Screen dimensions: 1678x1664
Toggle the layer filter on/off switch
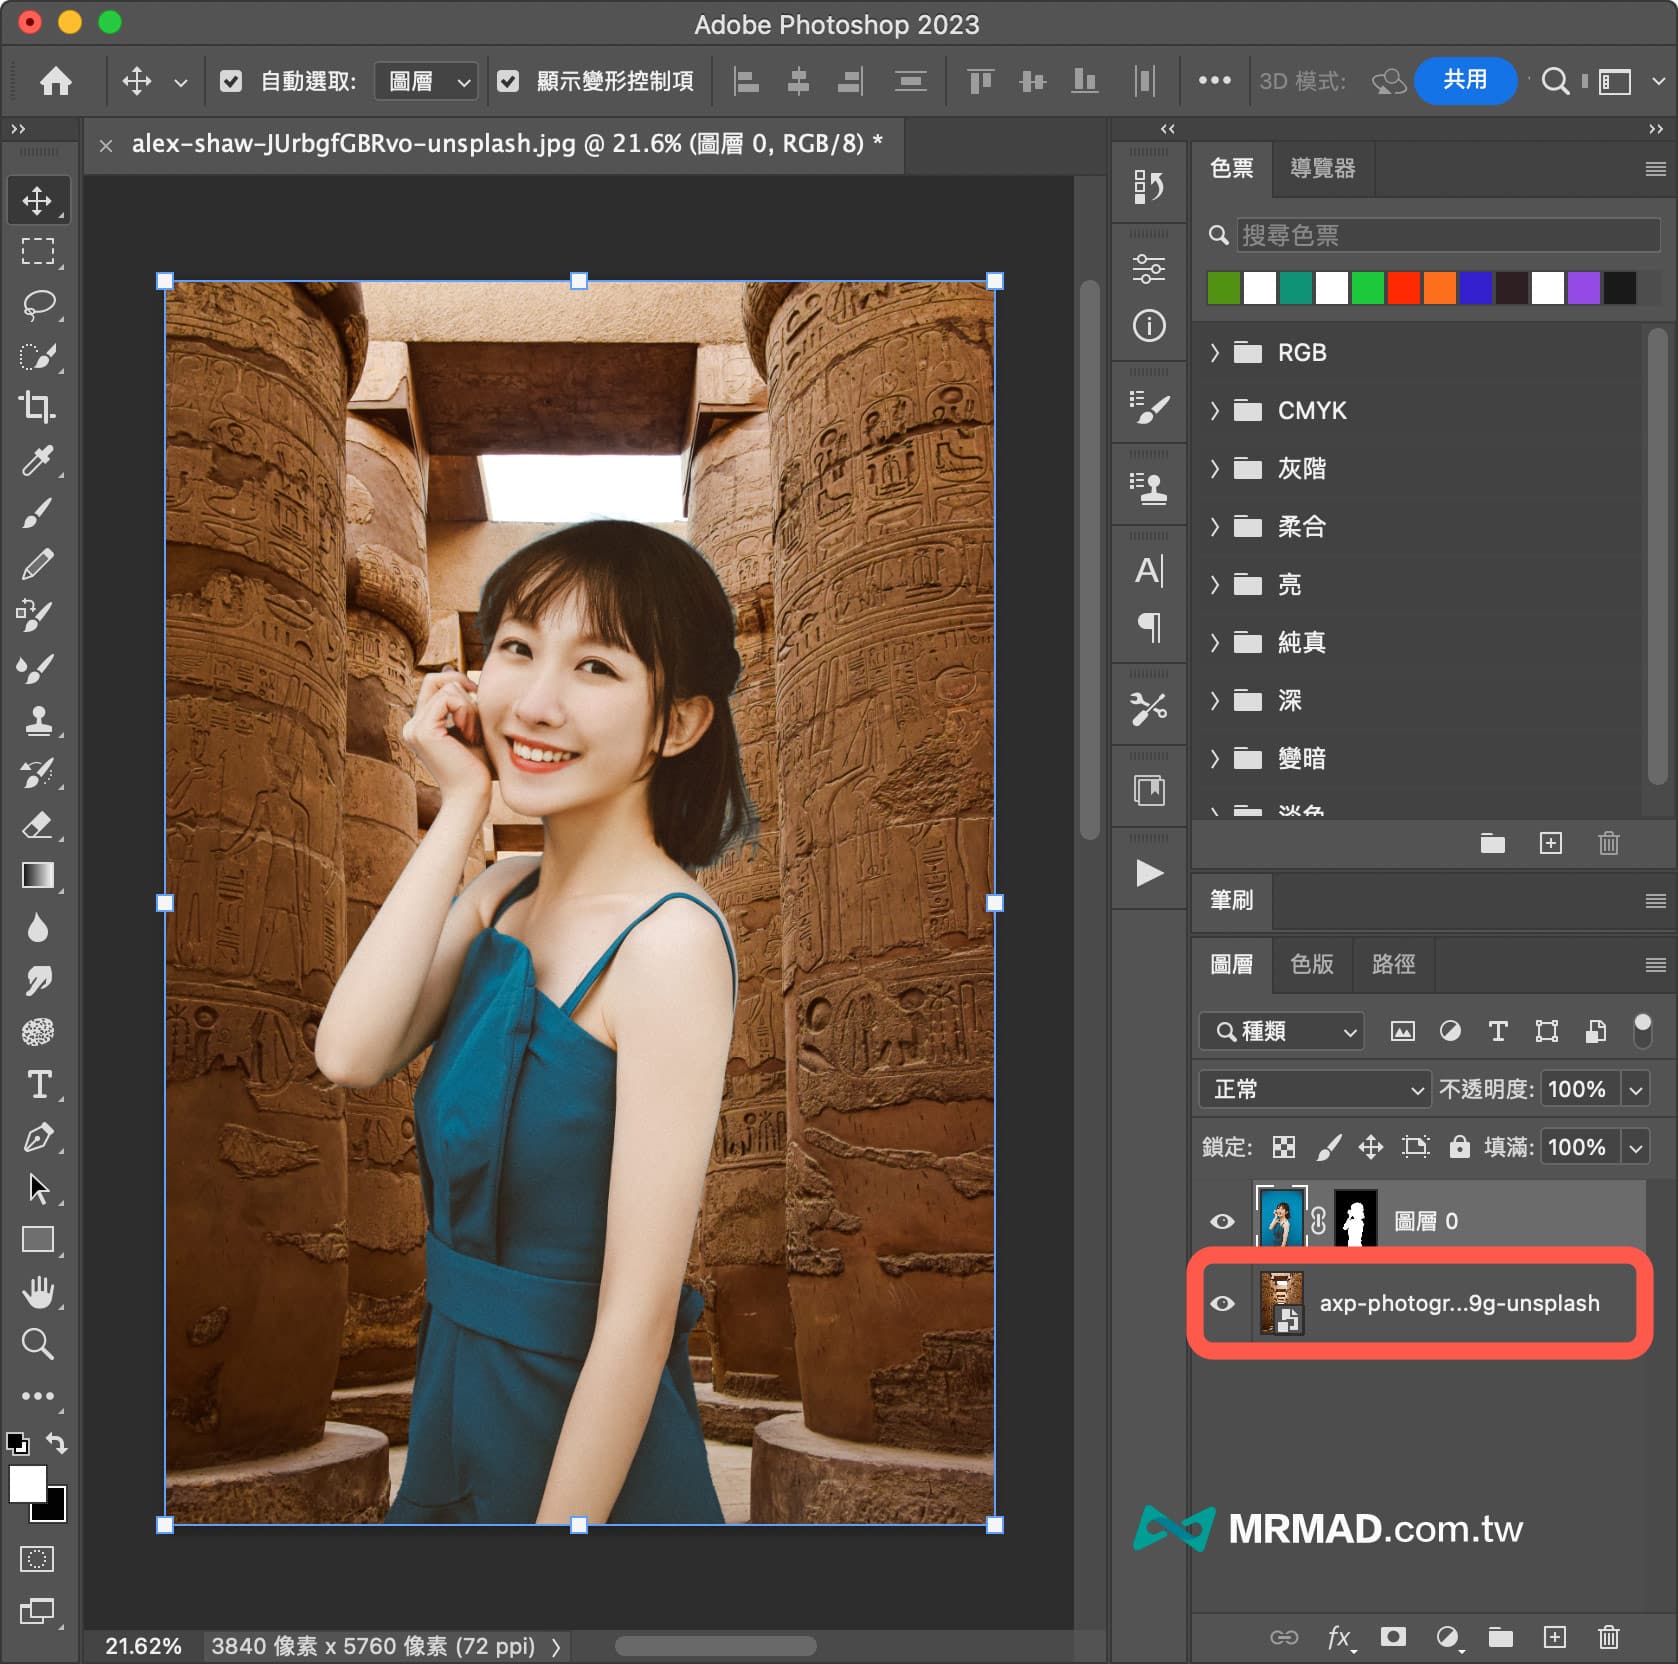coord(1642,1030)
